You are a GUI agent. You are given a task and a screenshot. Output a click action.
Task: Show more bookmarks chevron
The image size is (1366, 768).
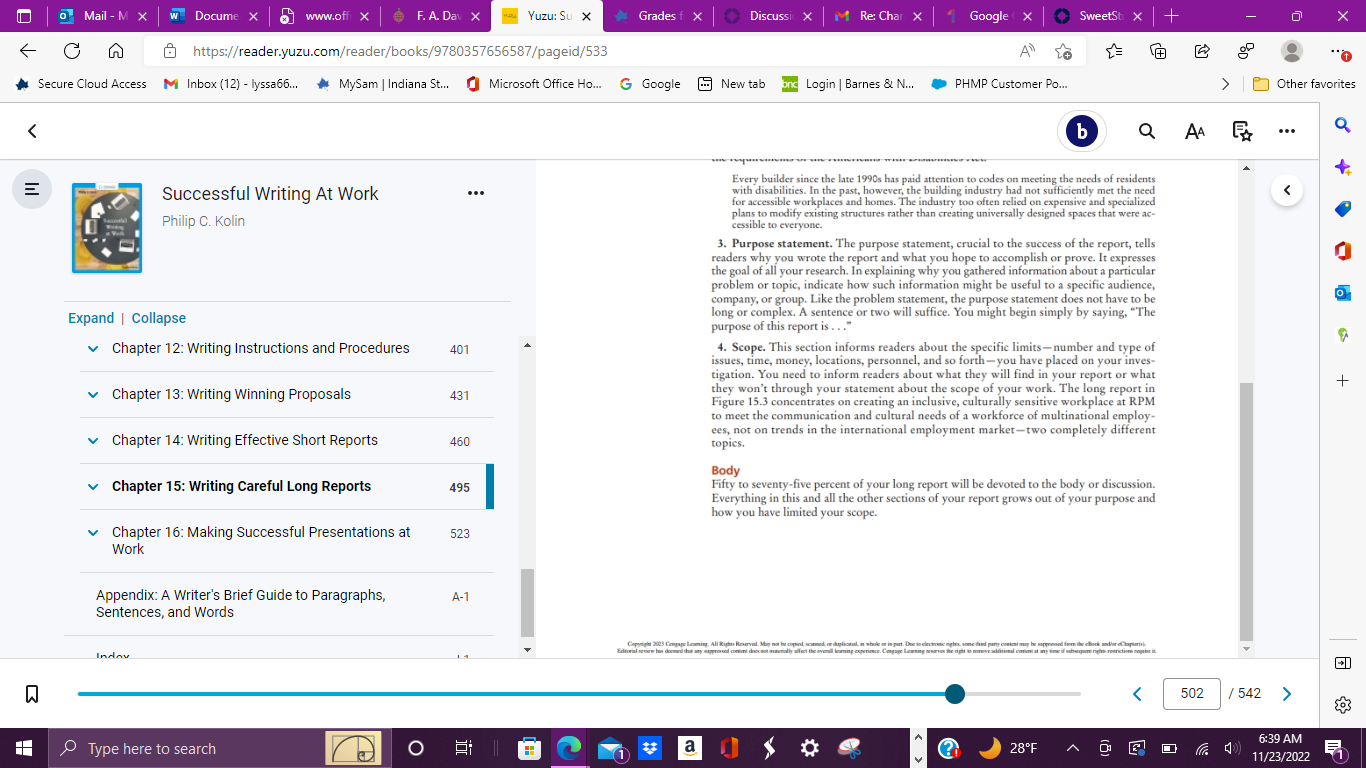coord(1226,84)
